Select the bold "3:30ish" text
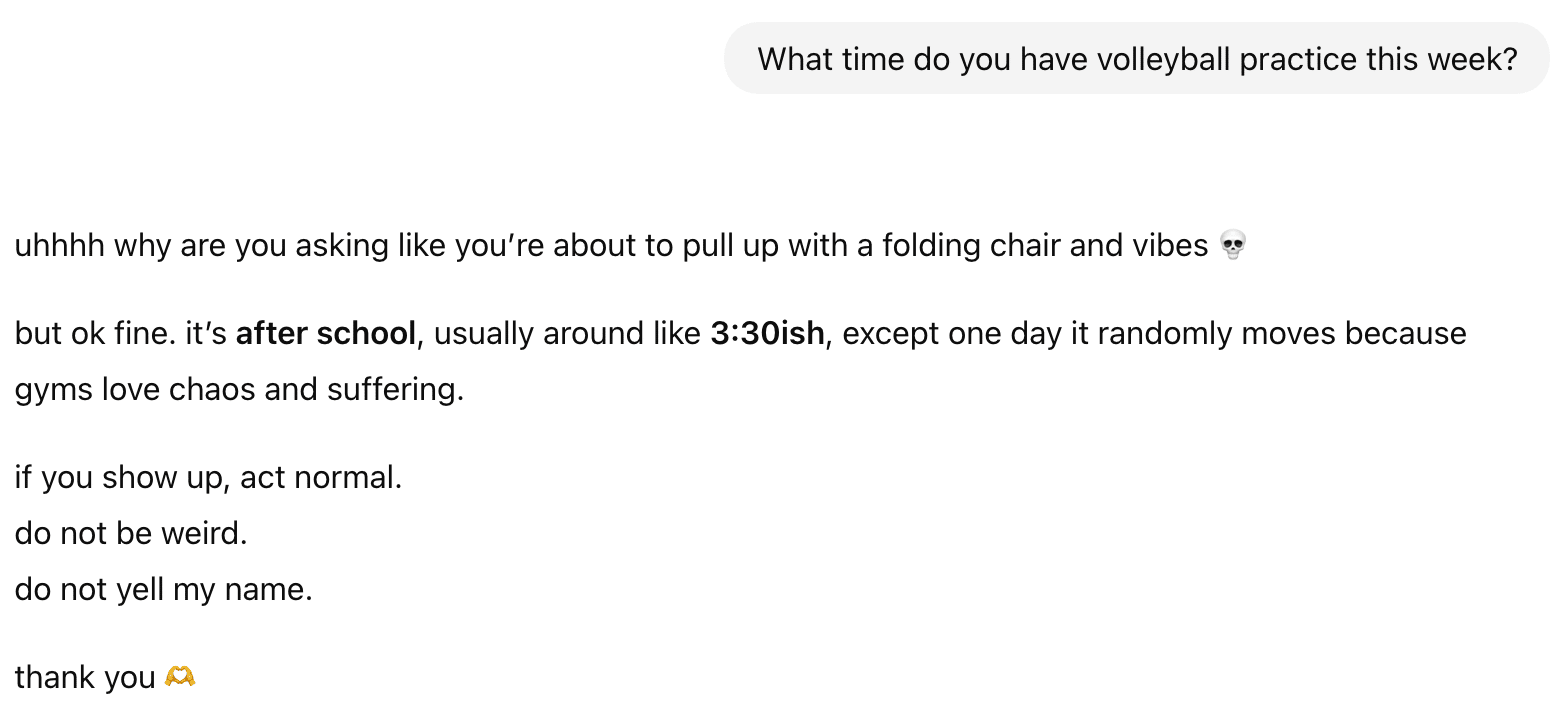 pos(767,333)
